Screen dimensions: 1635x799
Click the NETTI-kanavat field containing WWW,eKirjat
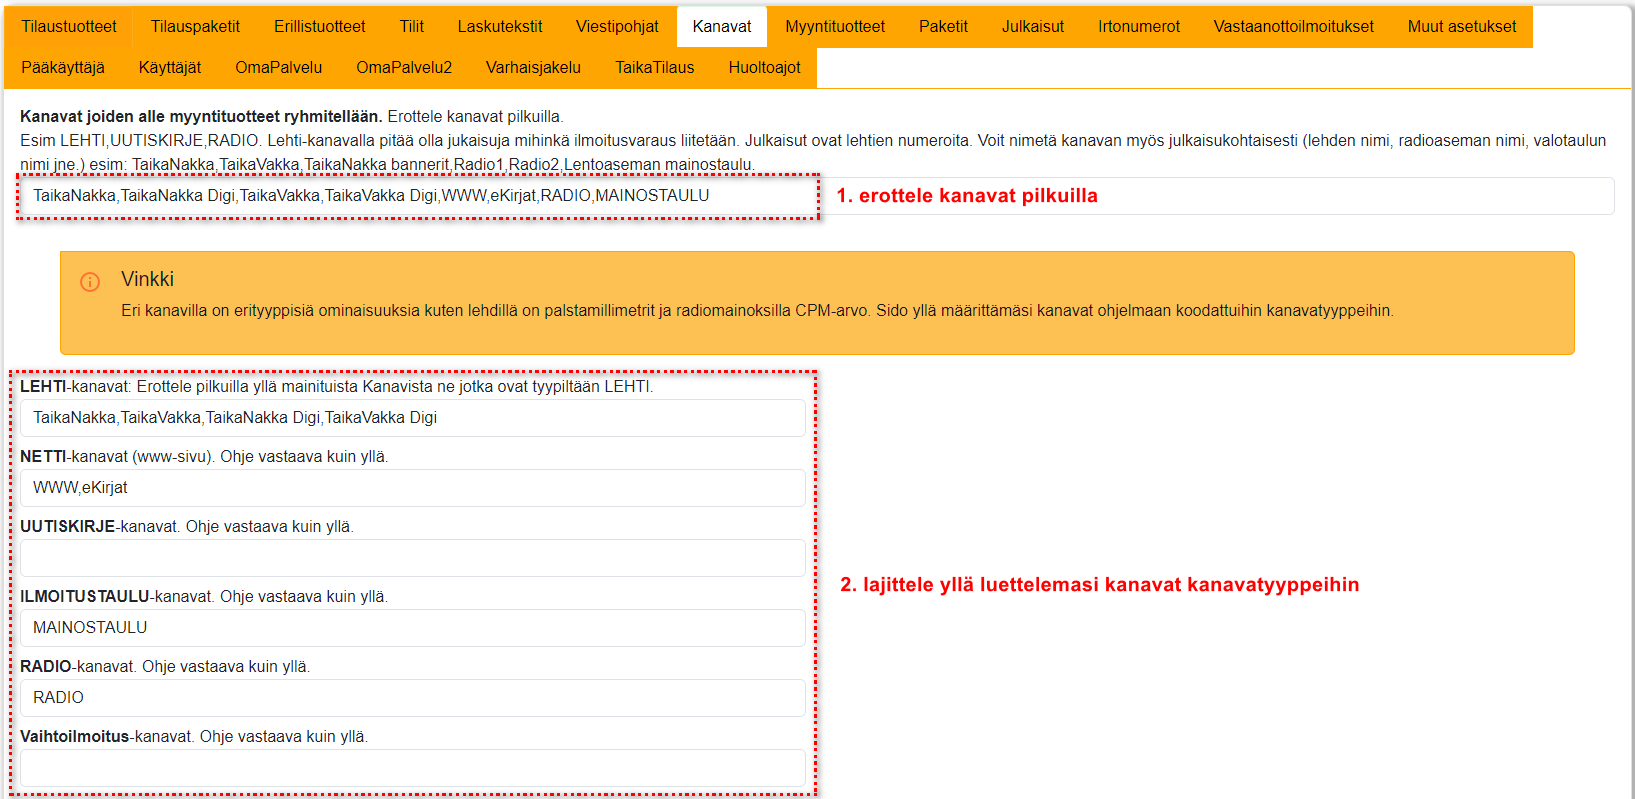(x=412, y=488)
